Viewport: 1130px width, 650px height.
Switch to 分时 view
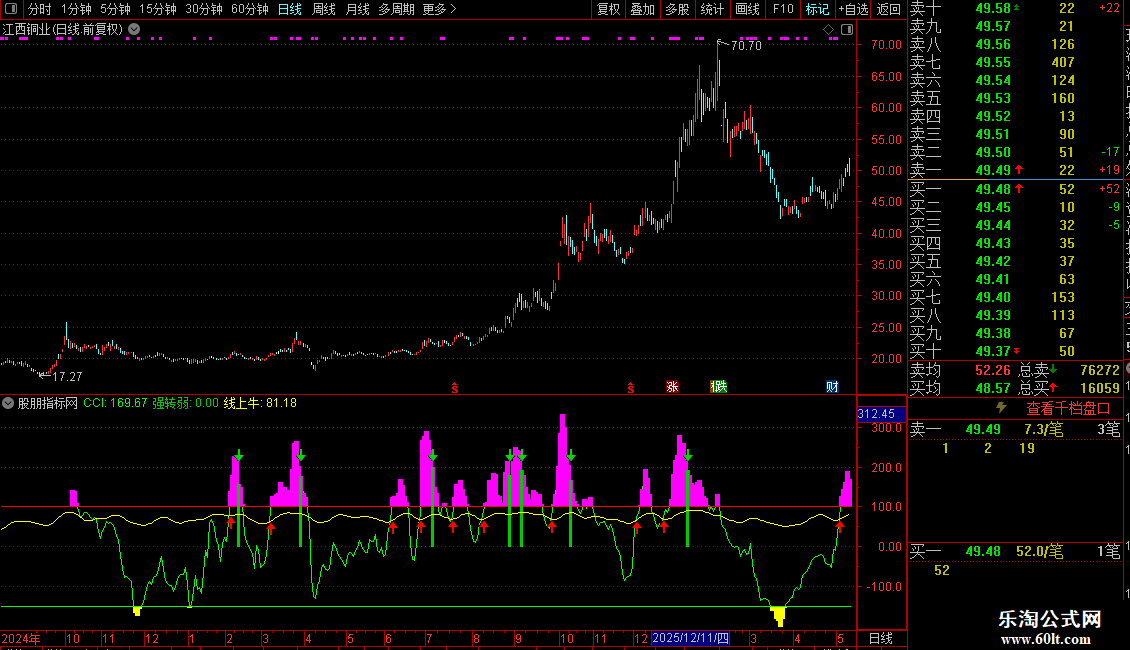[x=40, y=9]
